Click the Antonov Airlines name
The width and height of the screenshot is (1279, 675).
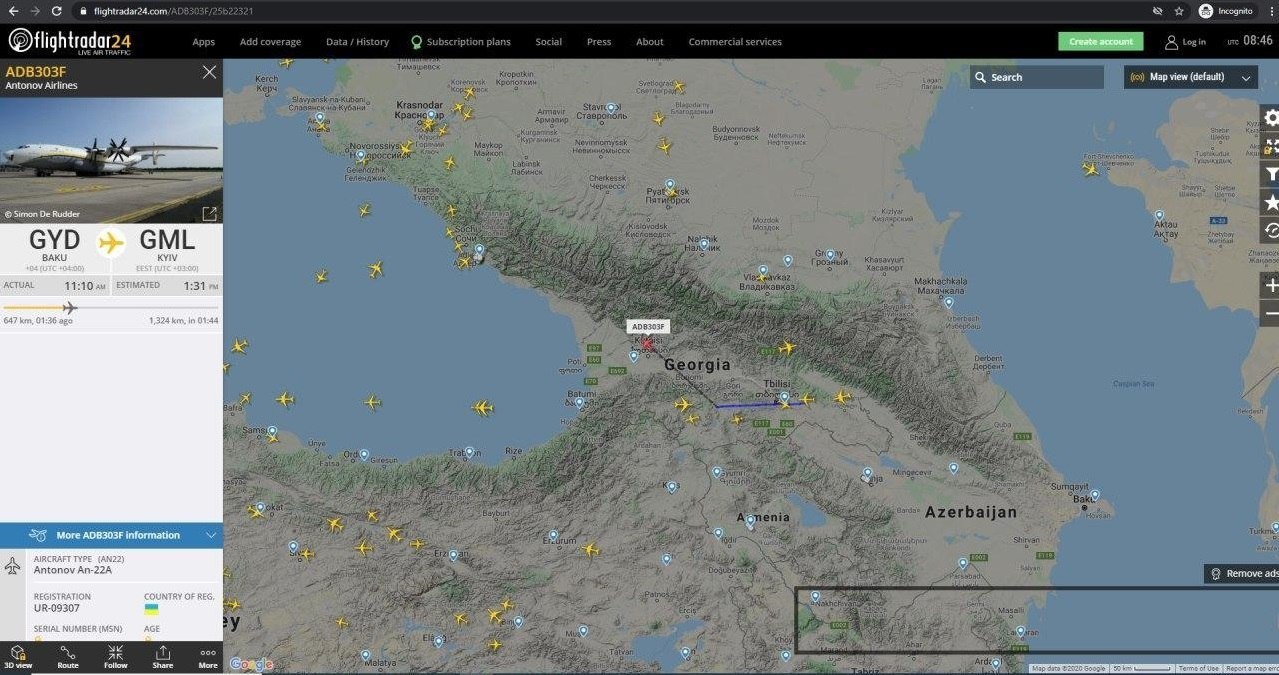41,86
